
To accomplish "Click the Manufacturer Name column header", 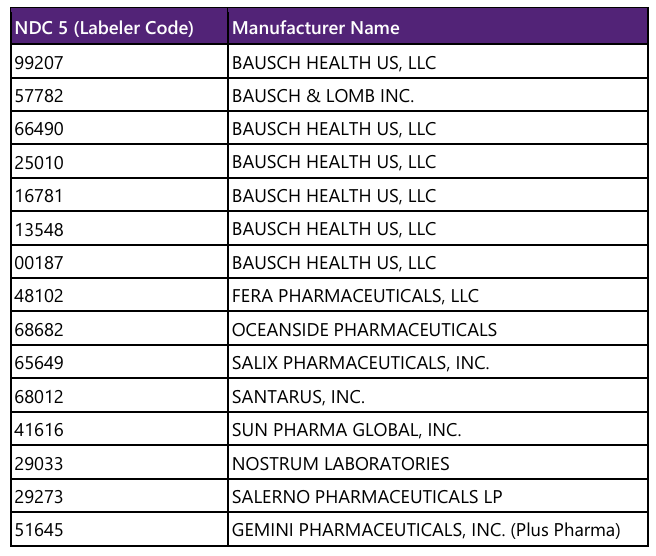I will pyautogui.click(x=316, y=28).
